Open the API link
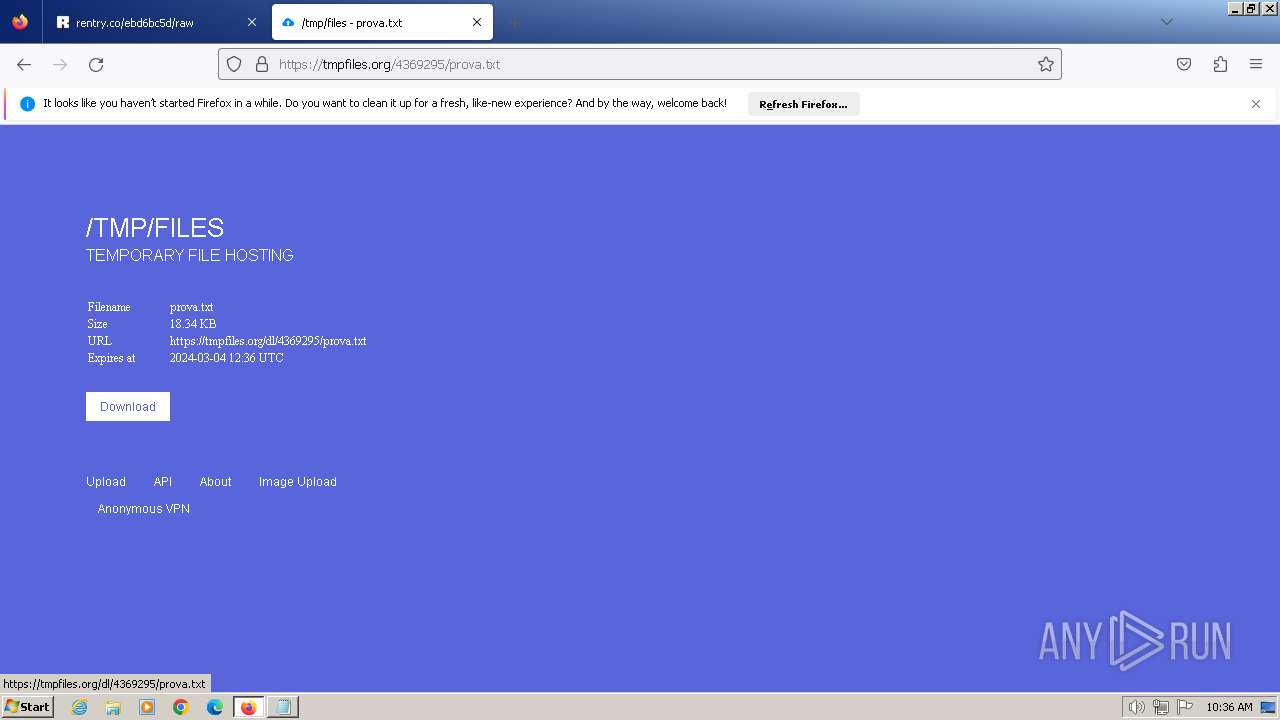The height and width of the screenshot is (720, 1280). 163,482
